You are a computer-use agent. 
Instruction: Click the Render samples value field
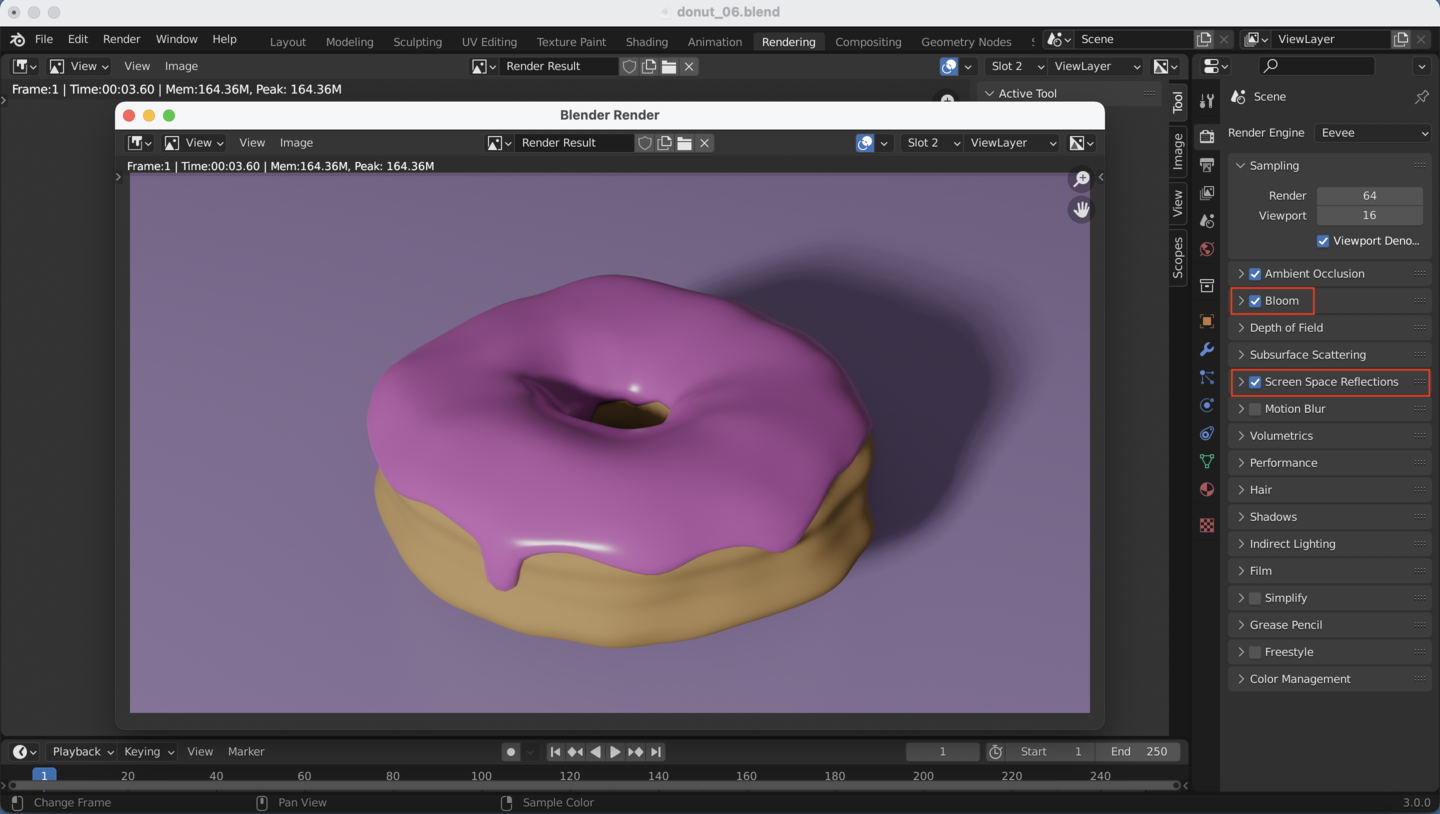[x=1369, y=196]
